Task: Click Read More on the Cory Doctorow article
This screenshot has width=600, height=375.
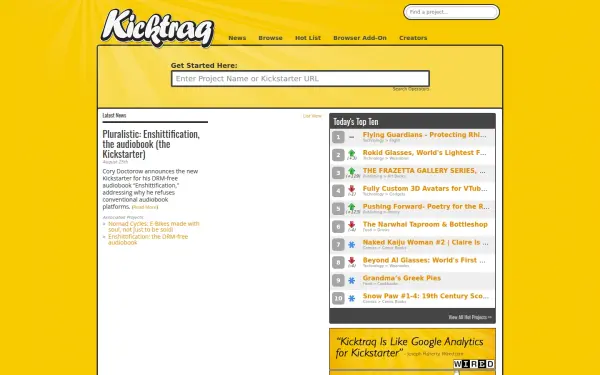Action: (x=145, y=207)
